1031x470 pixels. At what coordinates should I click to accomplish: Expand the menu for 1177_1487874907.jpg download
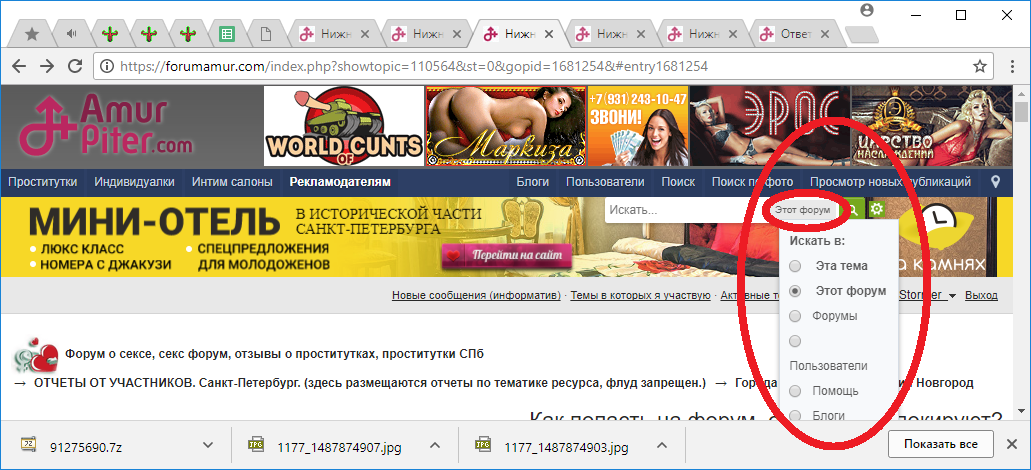click(435, 445)
